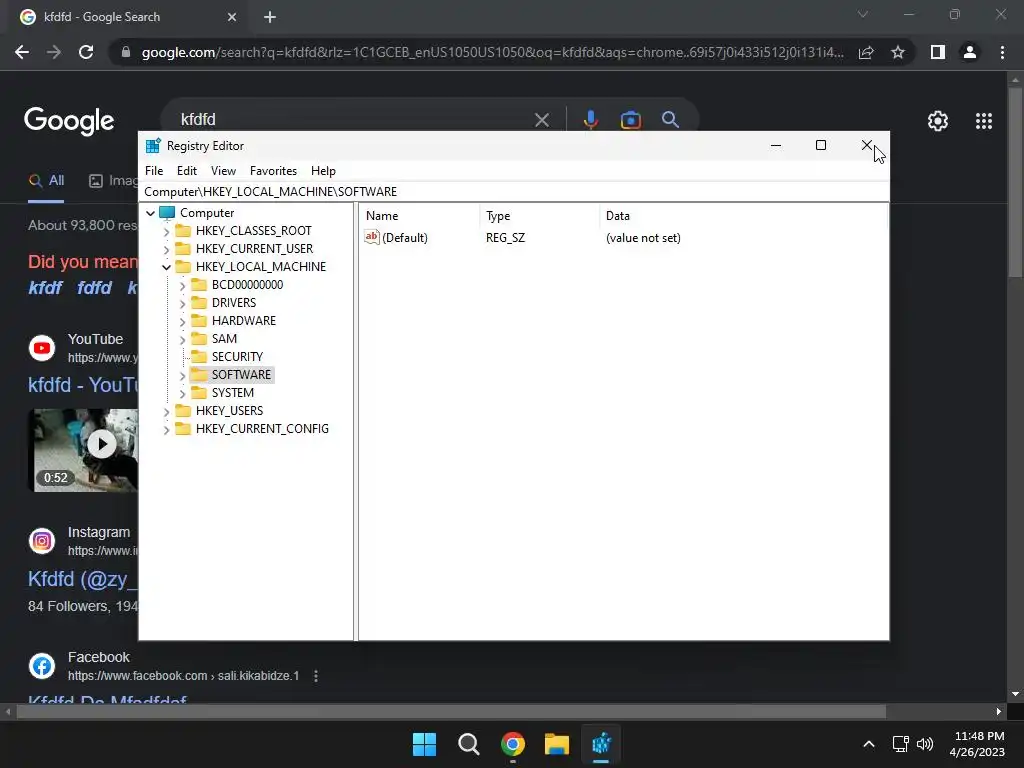1024x768 pixels.
Task: Select the DRIVERS folder icon
Action: [x=199, y=302]
